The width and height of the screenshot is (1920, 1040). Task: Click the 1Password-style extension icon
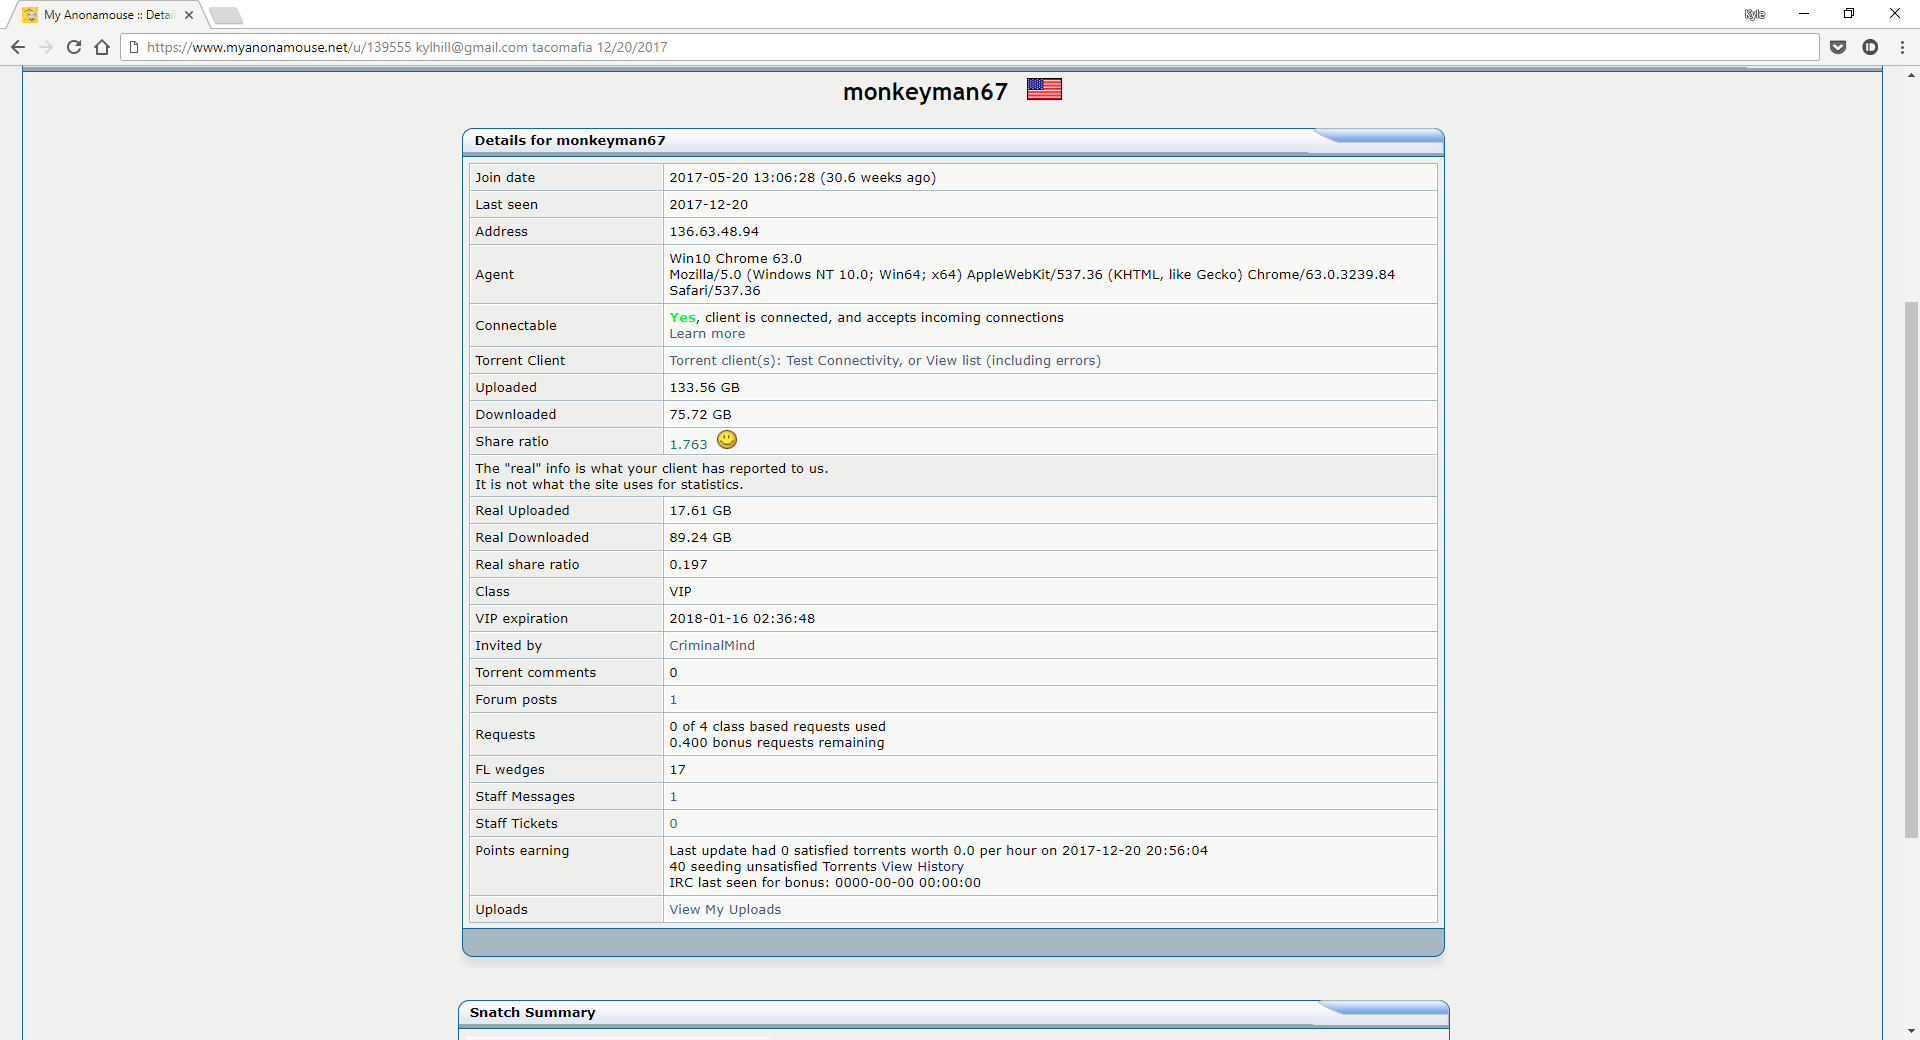tap(1870, 47)
